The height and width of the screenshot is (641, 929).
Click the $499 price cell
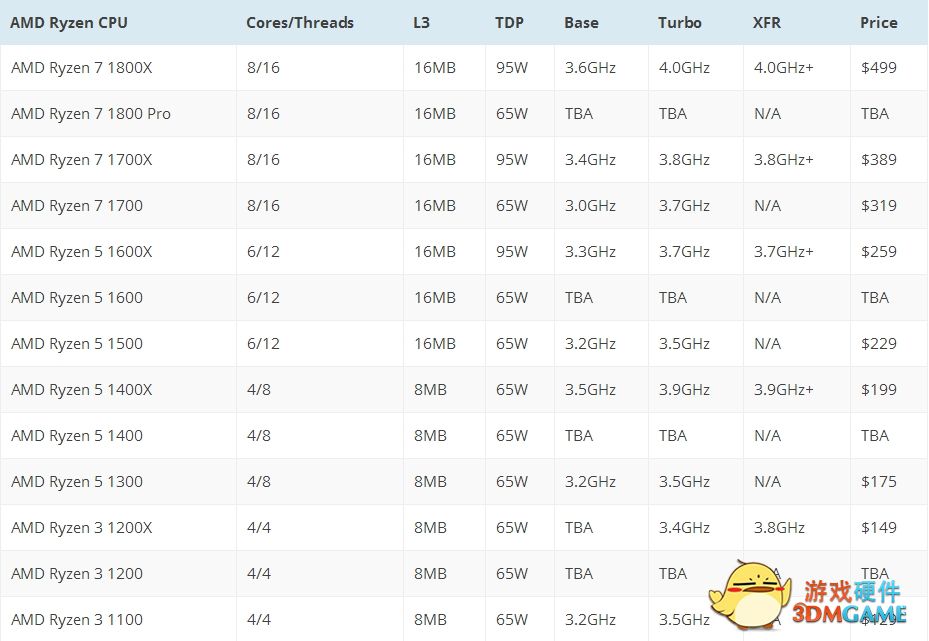879,68
